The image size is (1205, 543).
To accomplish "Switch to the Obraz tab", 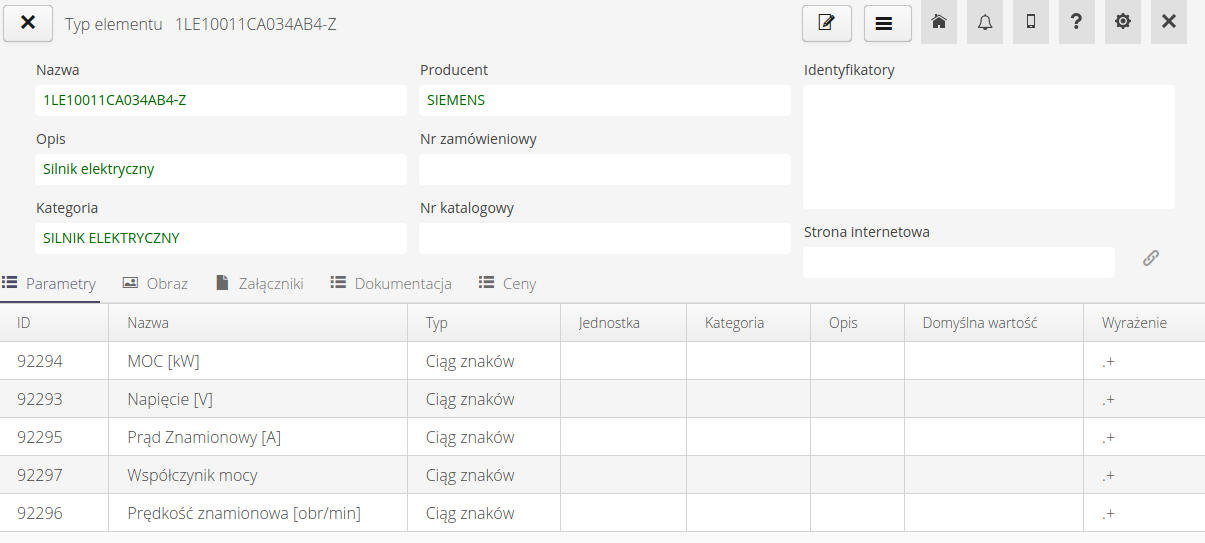I will coord(155,283).
